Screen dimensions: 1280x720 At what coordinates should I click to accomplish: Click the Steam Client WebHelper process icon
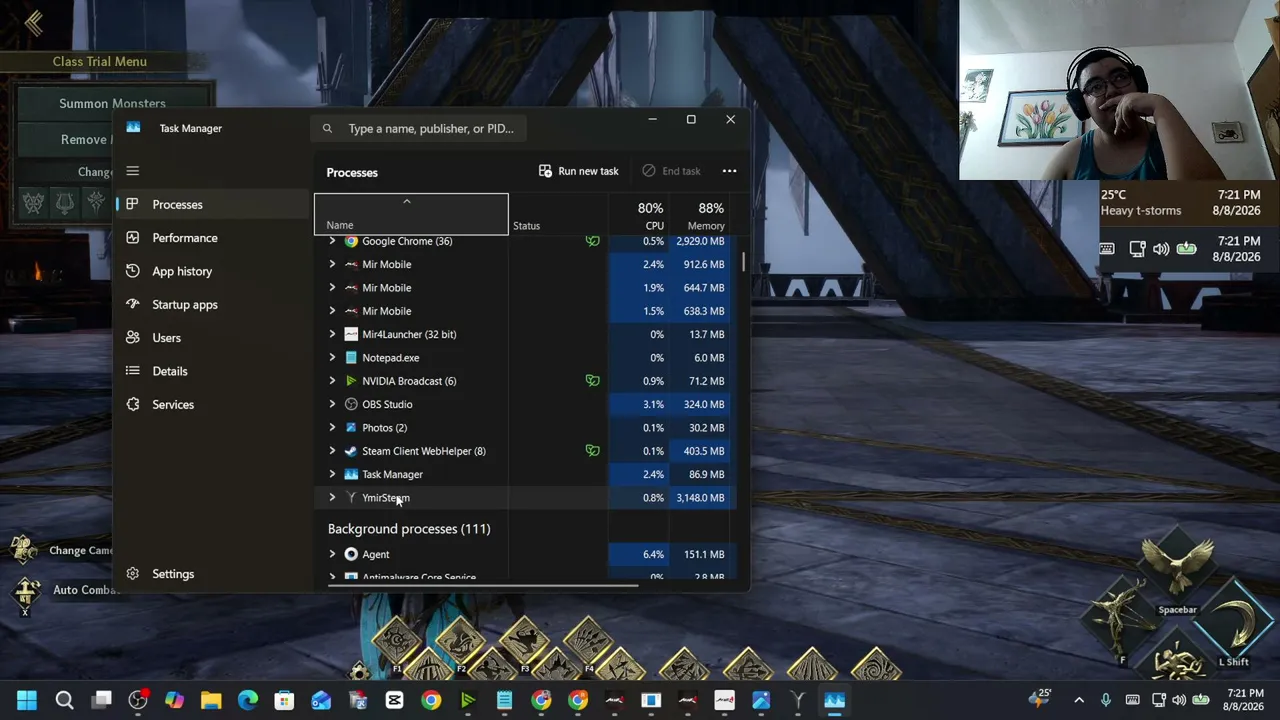pos(351,451)
